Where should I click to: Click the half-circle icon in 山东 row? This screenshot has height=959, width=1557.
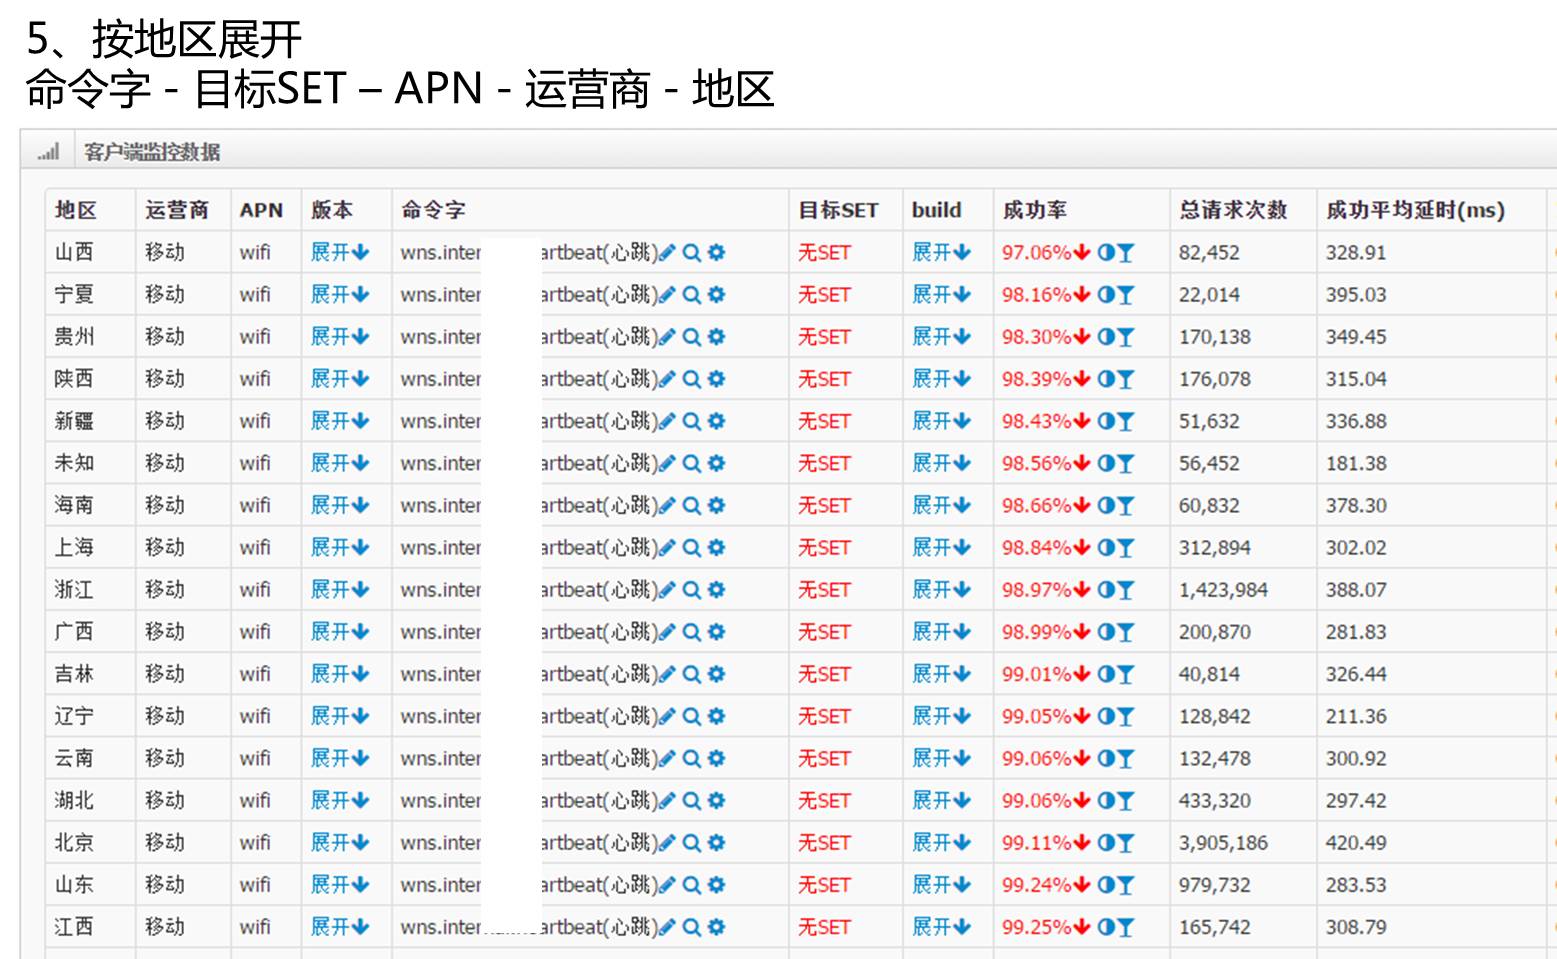point(1106,885)
